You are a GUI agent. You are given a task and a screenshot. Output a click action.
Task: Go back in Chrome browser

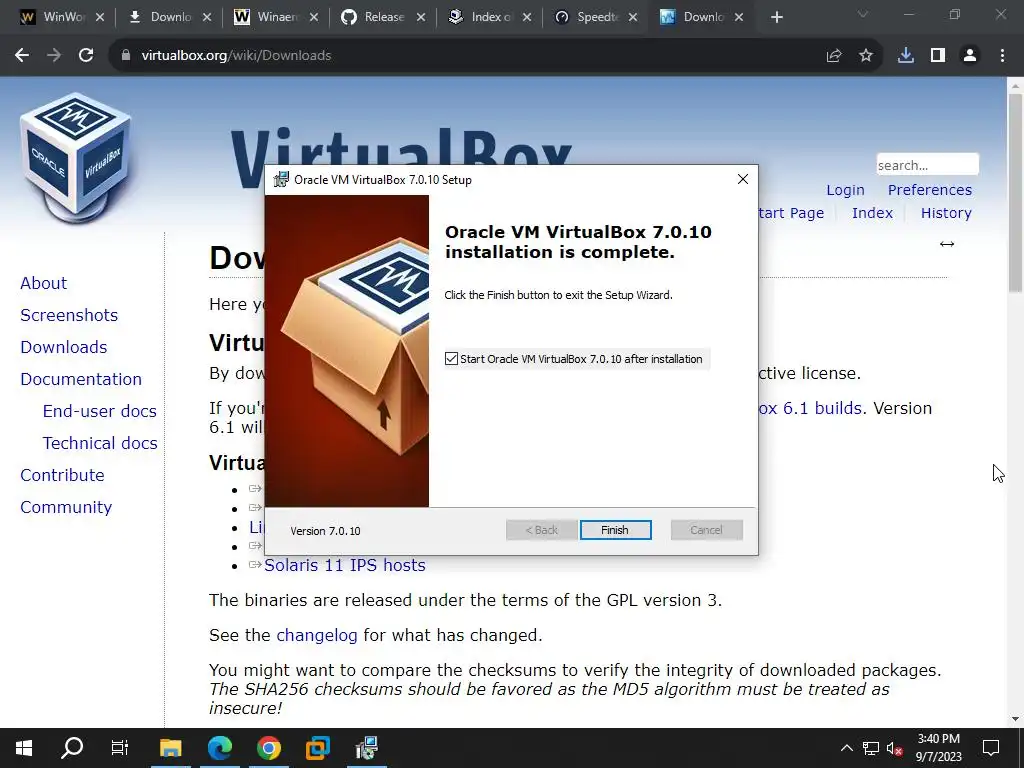click(x=22, y=56)
